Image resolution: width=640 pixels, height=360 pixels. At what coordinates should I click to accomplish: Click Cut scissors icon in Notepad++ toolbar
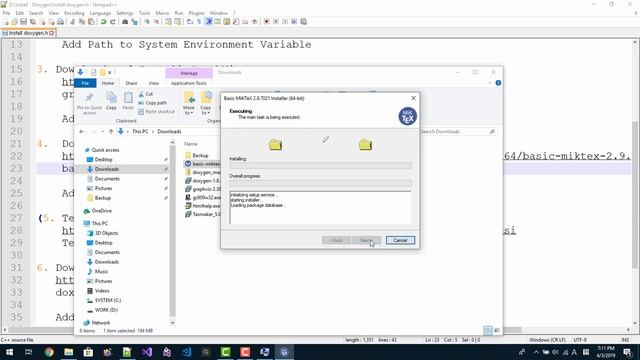click(x=73, y=22)
